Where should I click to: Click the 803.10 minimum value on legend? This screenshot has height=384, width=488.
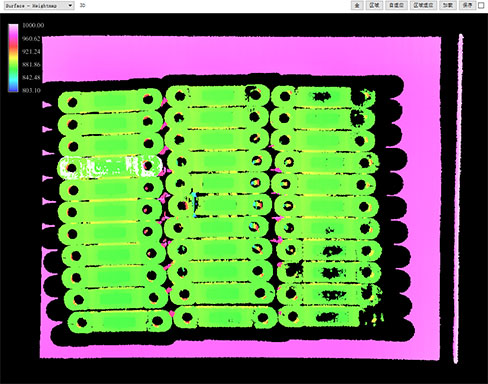31,90
